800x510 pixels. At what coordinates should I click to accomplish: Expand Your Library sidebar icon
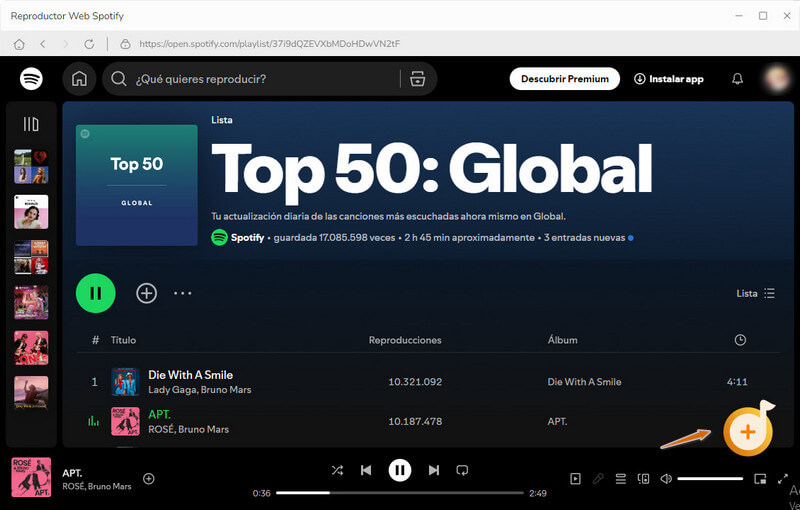point(31,124)
